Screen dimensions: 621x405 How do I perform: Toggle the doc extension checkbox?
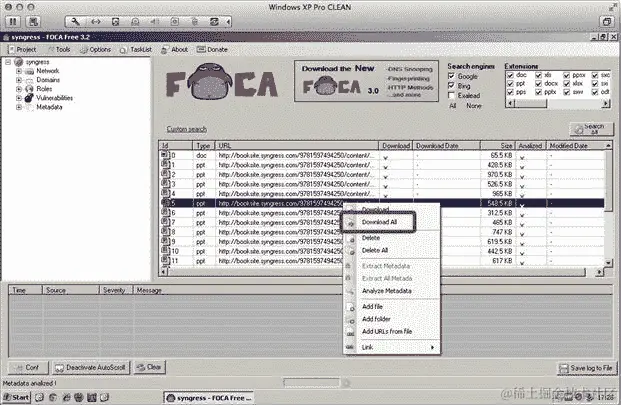click(x=511, y=75)
